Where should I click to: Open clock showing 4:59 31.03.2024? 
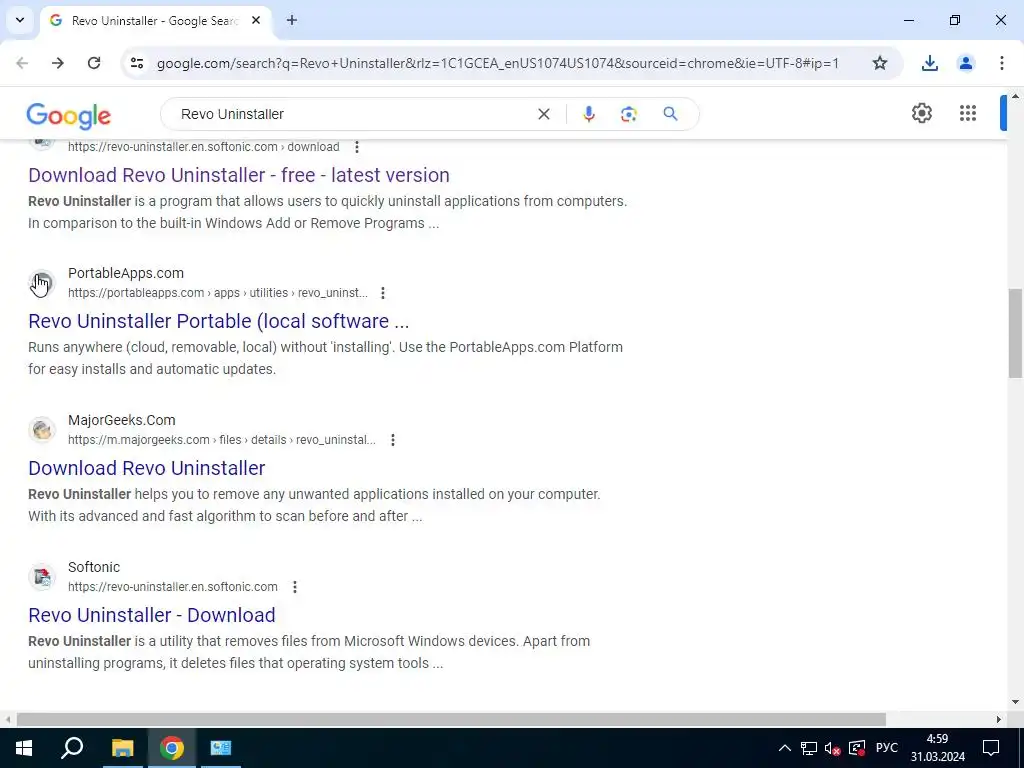click(x=938, y=748)
